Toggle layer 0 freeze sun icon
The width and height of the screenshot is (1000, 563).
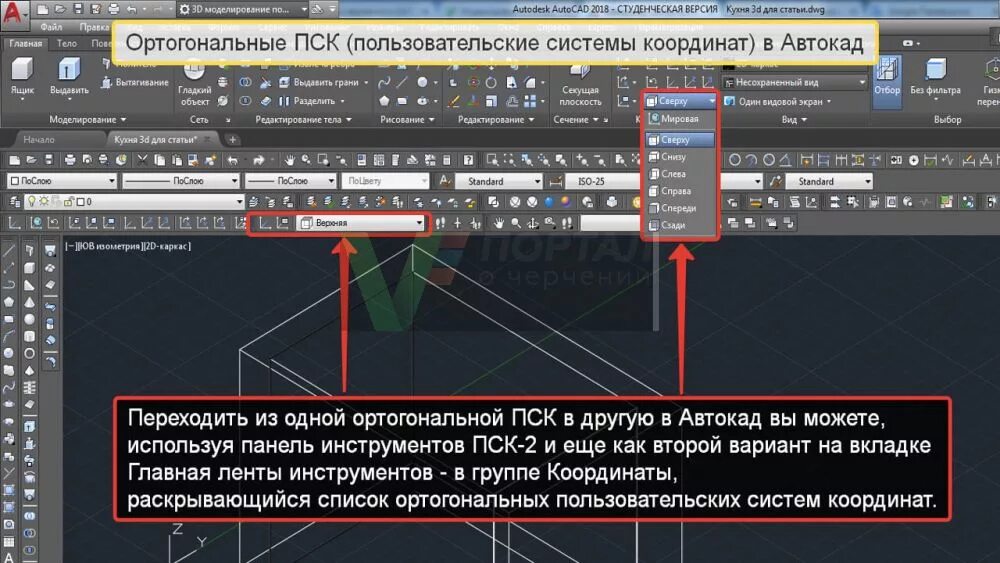pos(43,201)
